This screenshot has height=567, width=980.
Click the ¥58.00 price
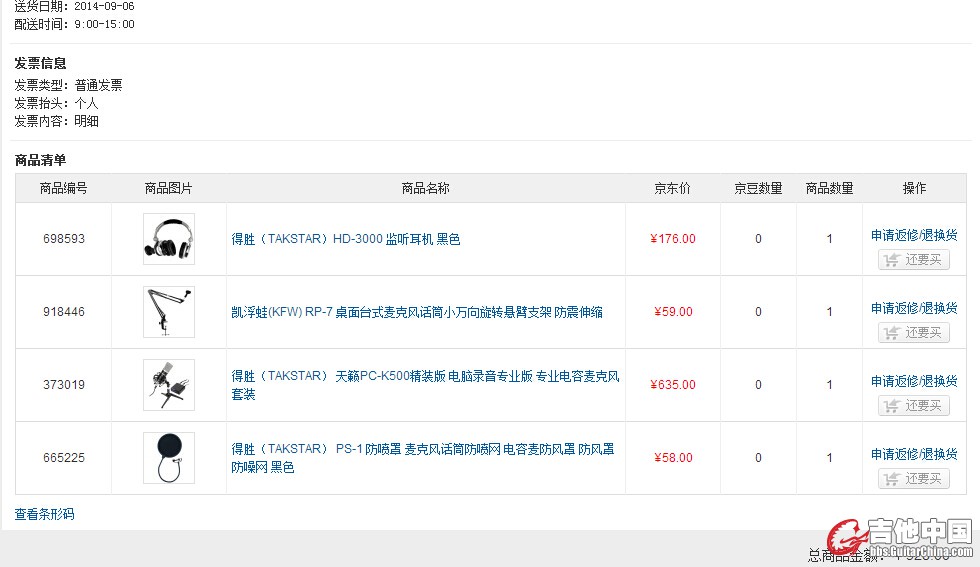tap(673, 458)
